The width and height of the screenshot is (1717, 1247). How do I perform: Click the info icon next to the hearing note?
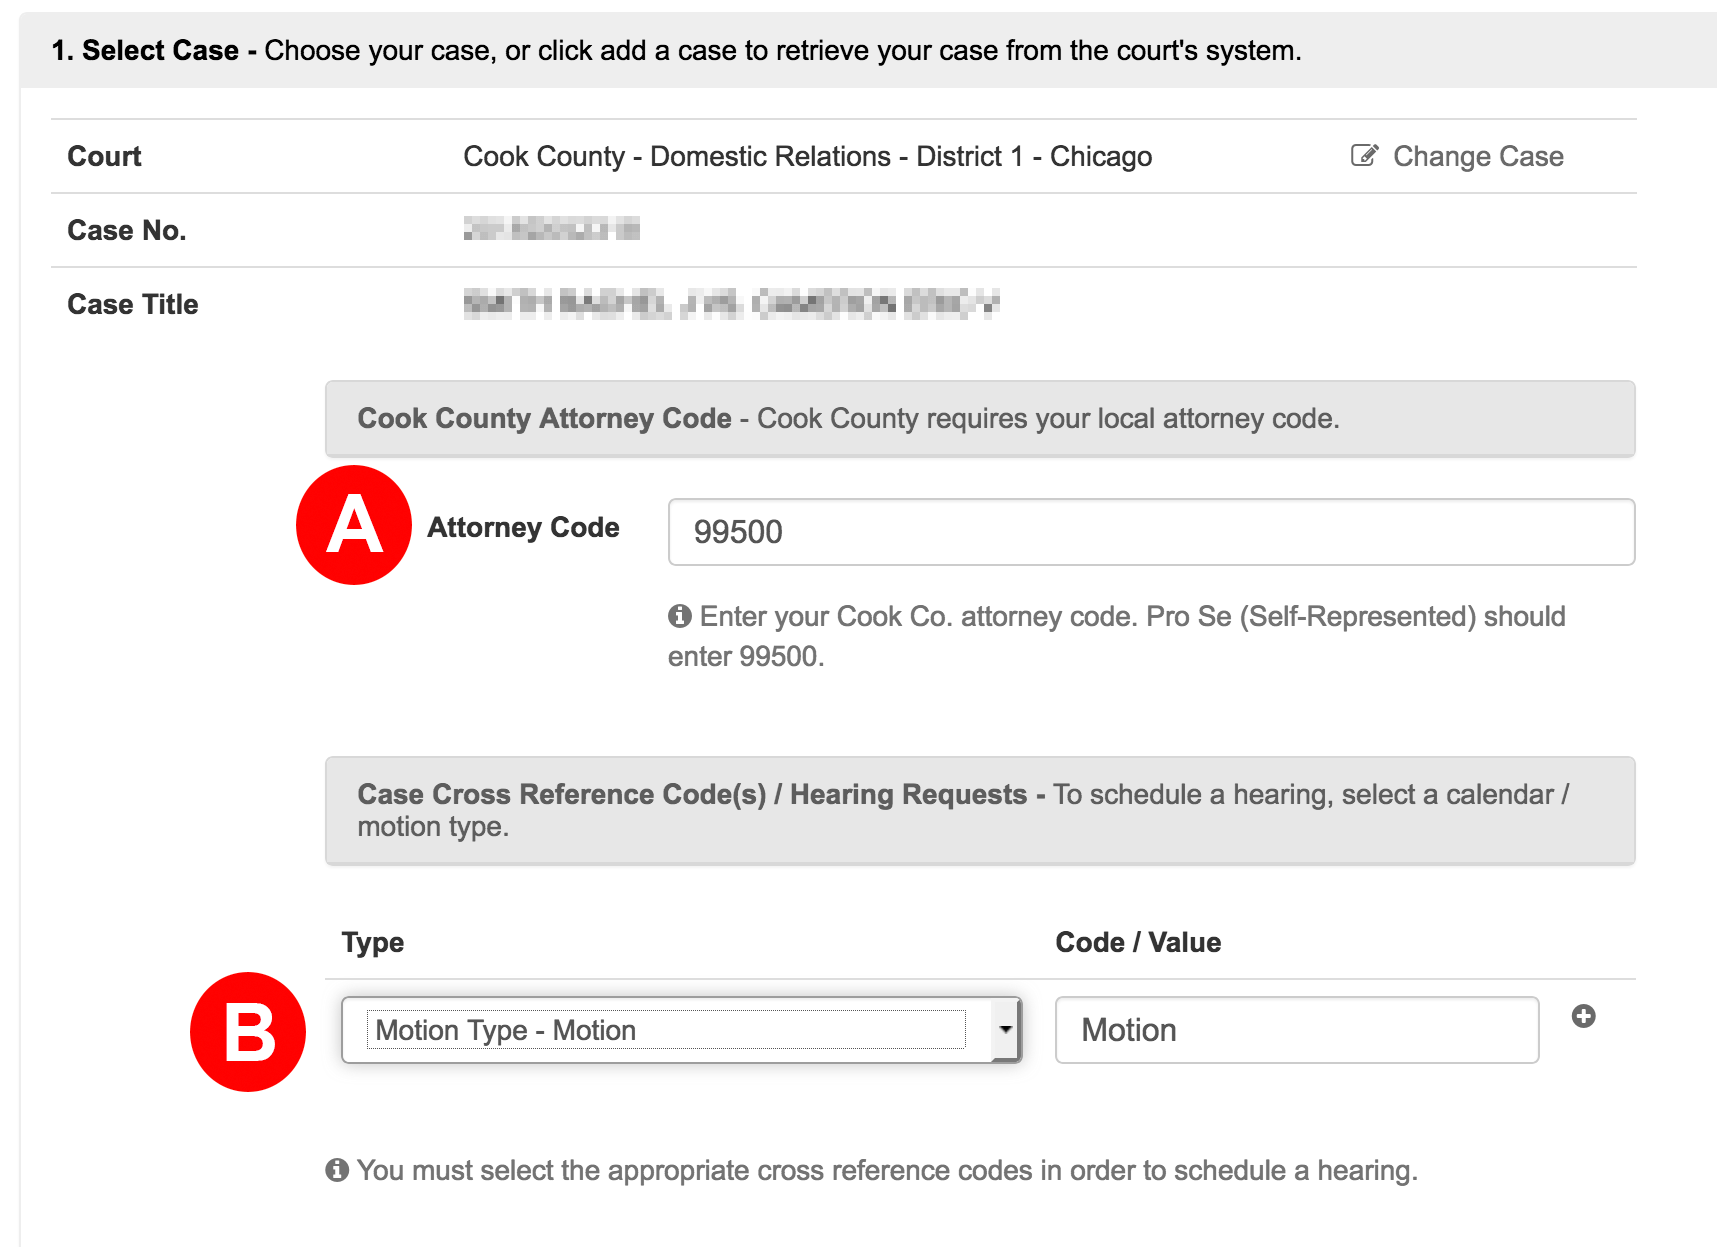coord(337,1168)
